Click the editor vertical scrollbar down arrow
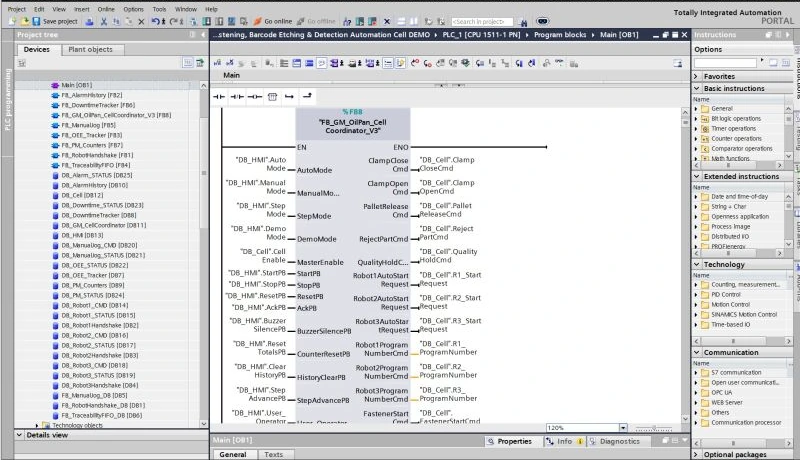This screenshot has height=460, width=800. point(685,419)
